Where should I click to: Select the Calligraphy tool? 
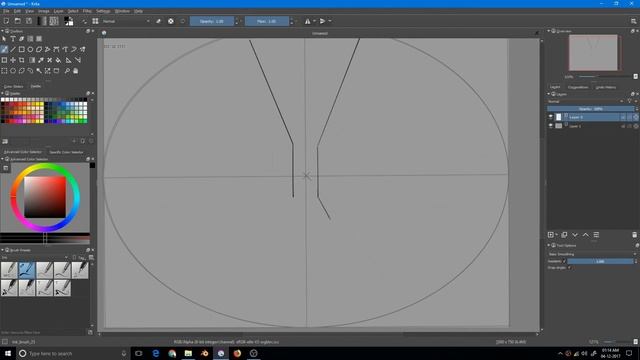click(22, 39)
